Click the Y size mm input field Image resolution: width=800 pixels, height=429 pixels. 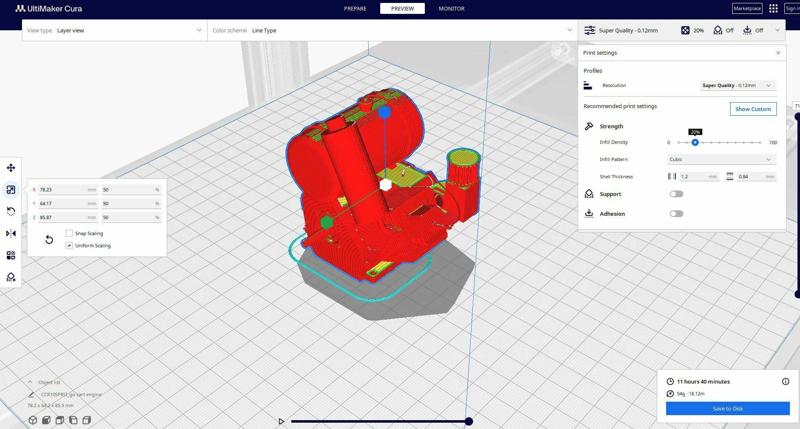pos(68,204)
